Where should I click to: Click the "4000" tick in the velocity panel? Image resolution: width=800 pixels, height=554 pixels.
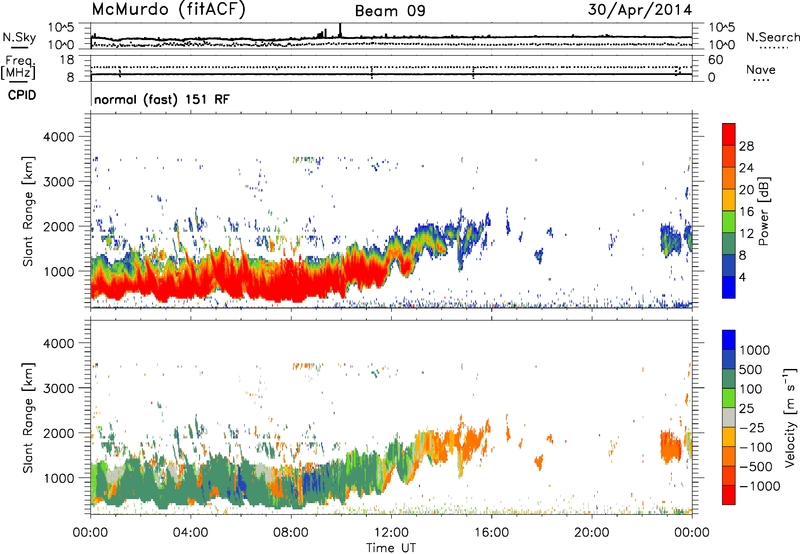(x=59, y=343)
